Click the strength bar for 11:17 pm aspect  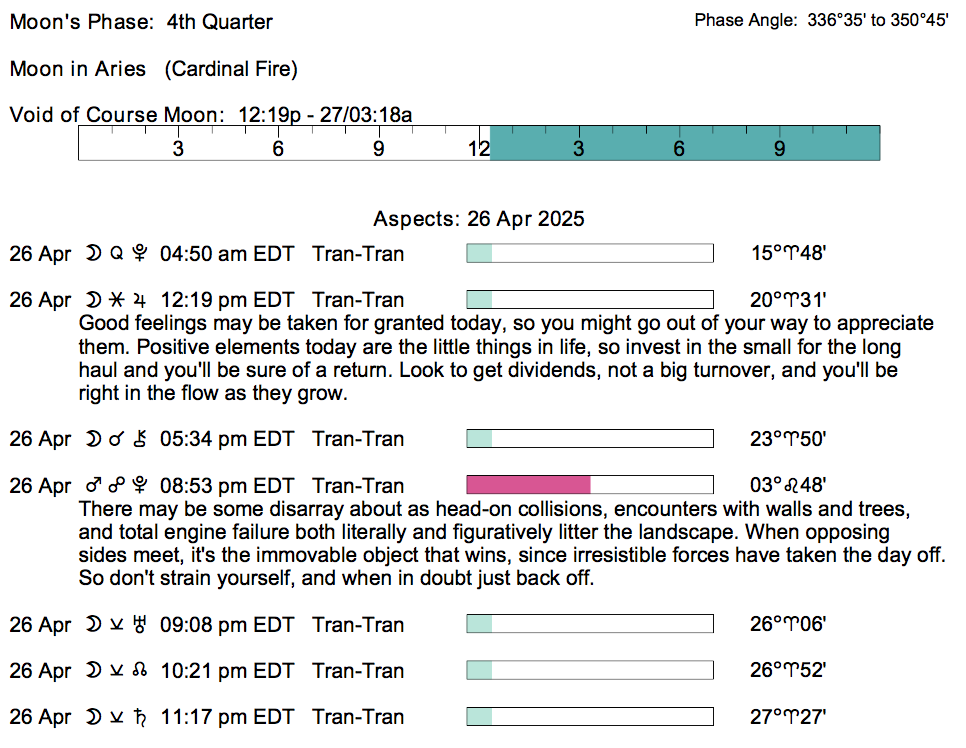[590, 717]
